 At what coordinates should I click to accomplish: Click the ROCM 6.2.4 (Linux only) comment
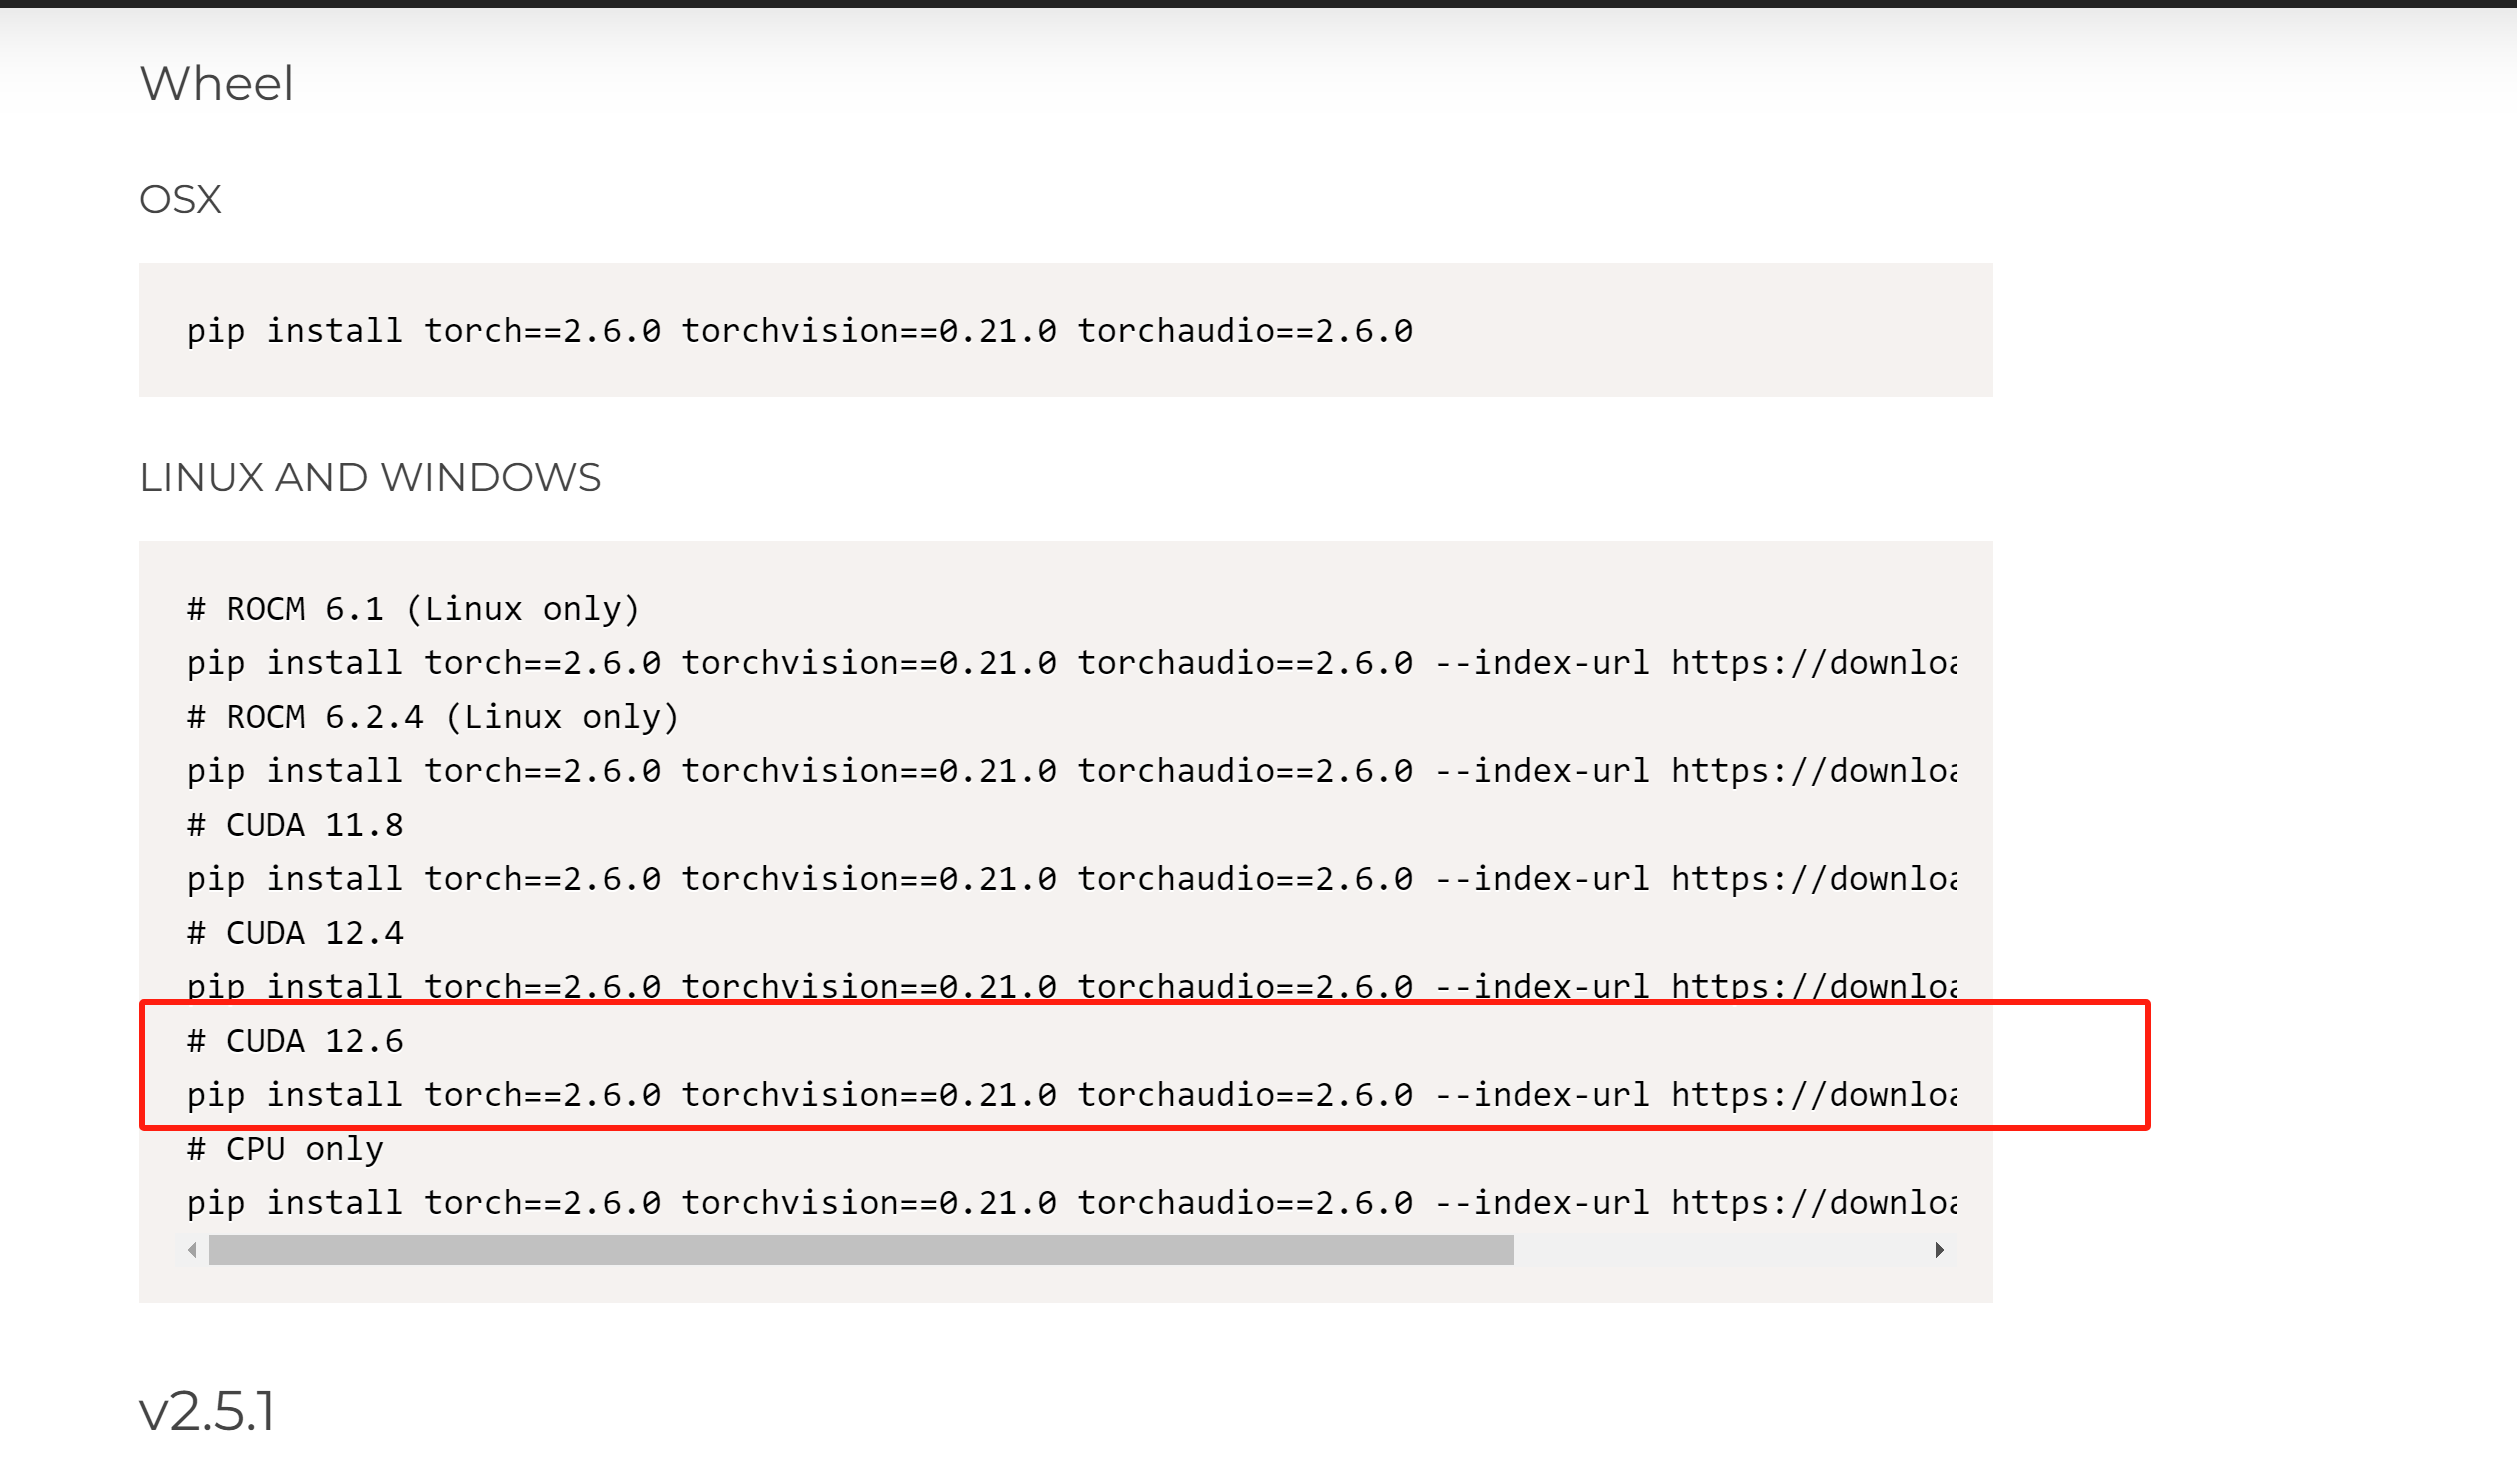(432, 717)
